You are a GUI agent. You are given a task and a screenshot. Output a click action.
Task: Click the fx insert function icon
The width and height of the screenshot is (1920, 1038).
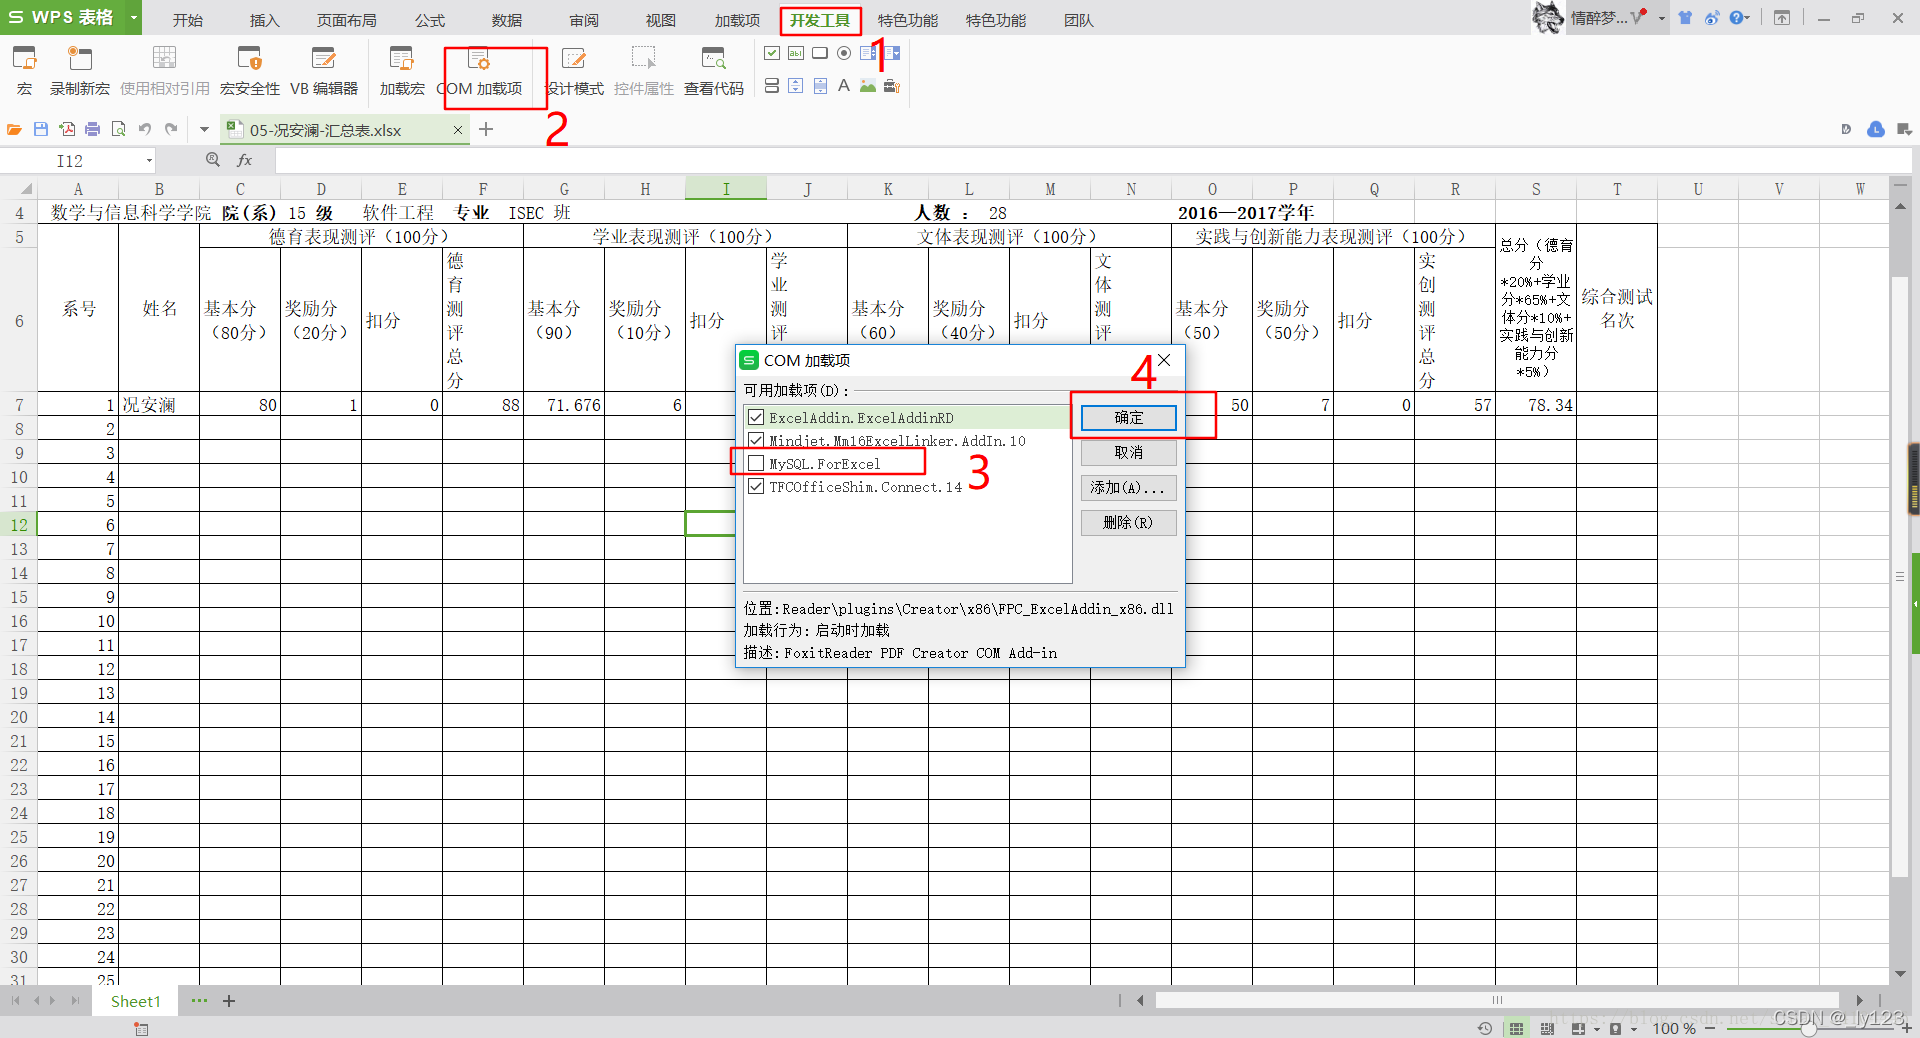pos(245,160)
